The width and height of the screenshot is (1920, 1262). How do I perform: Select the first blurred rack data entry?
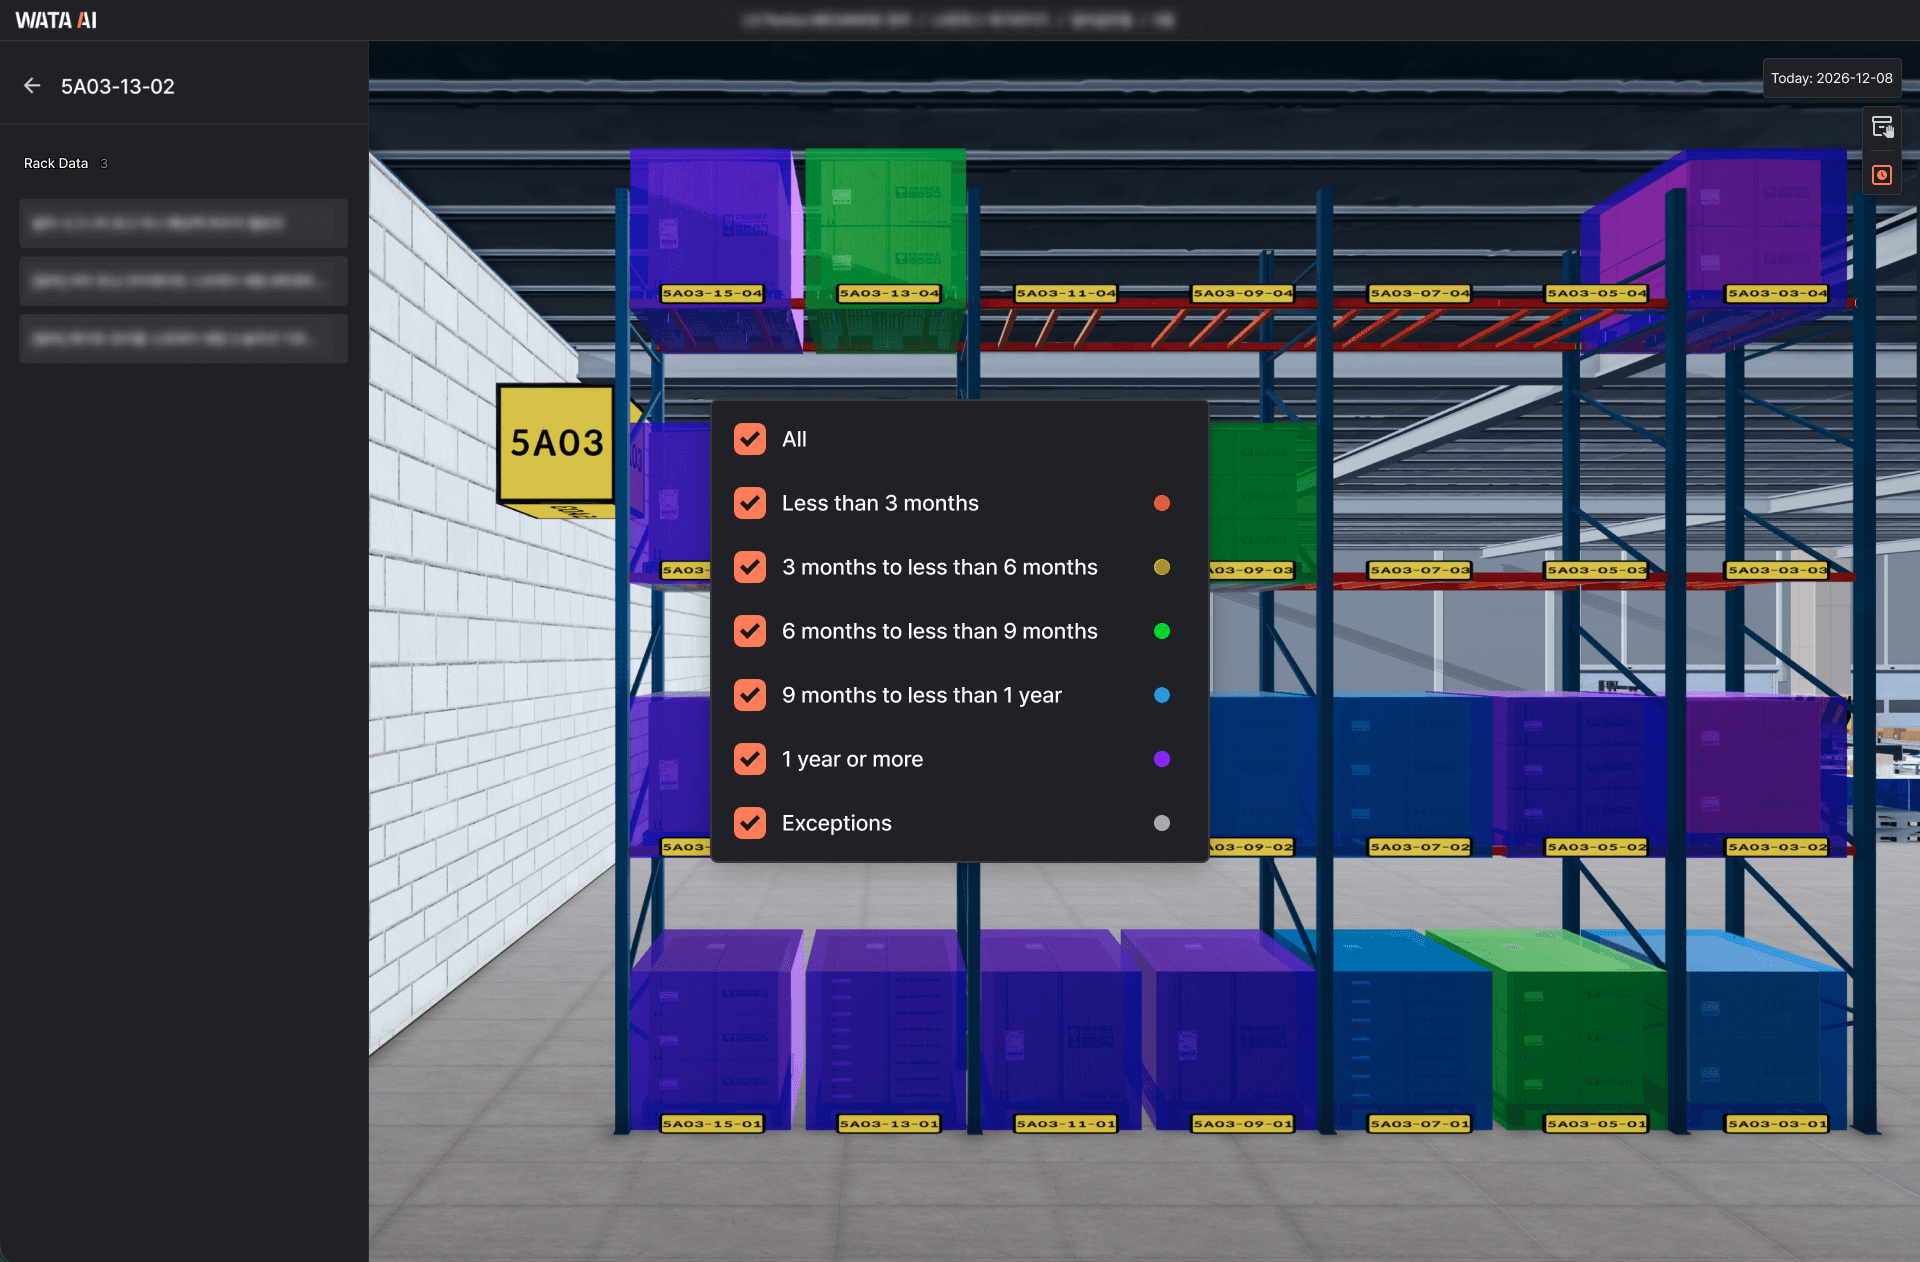tap(183, 223)
